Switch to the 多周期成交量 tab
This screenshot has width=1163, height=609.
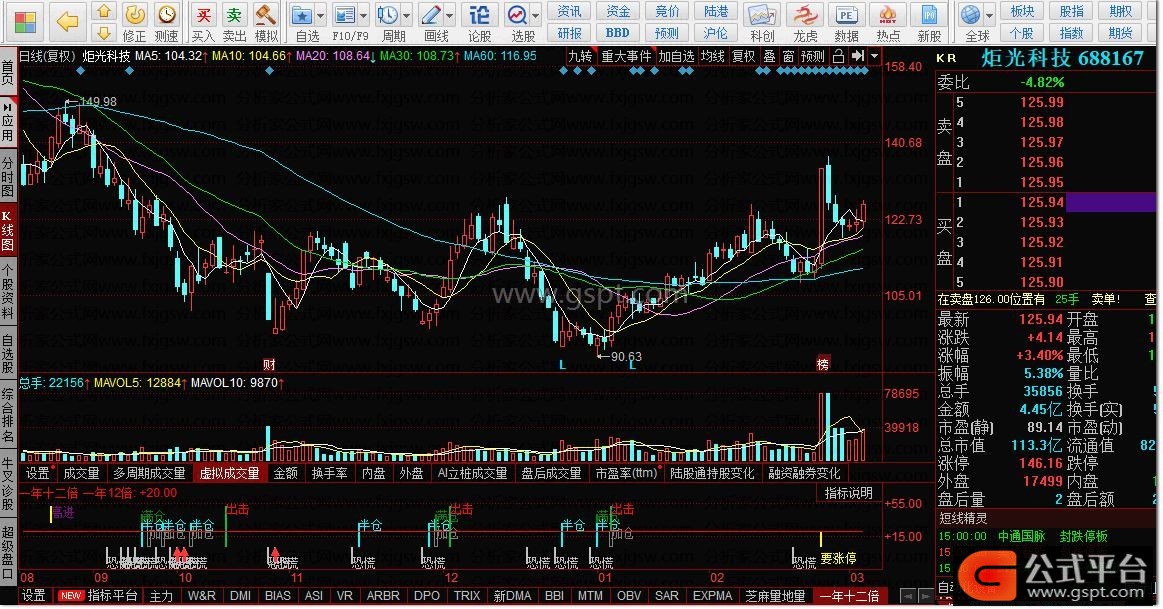[149, 473]
